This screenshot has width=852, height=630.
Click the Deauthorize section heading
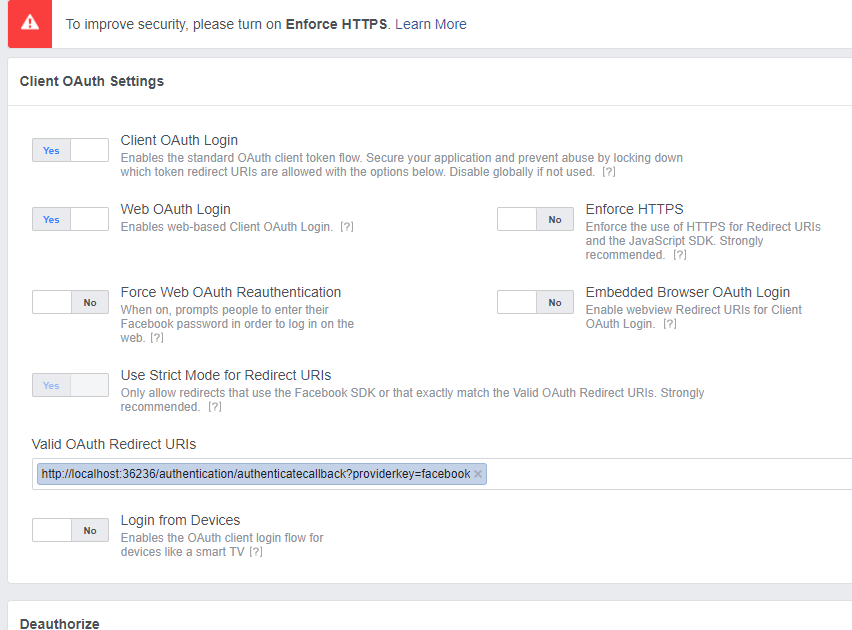click(59, 623)
